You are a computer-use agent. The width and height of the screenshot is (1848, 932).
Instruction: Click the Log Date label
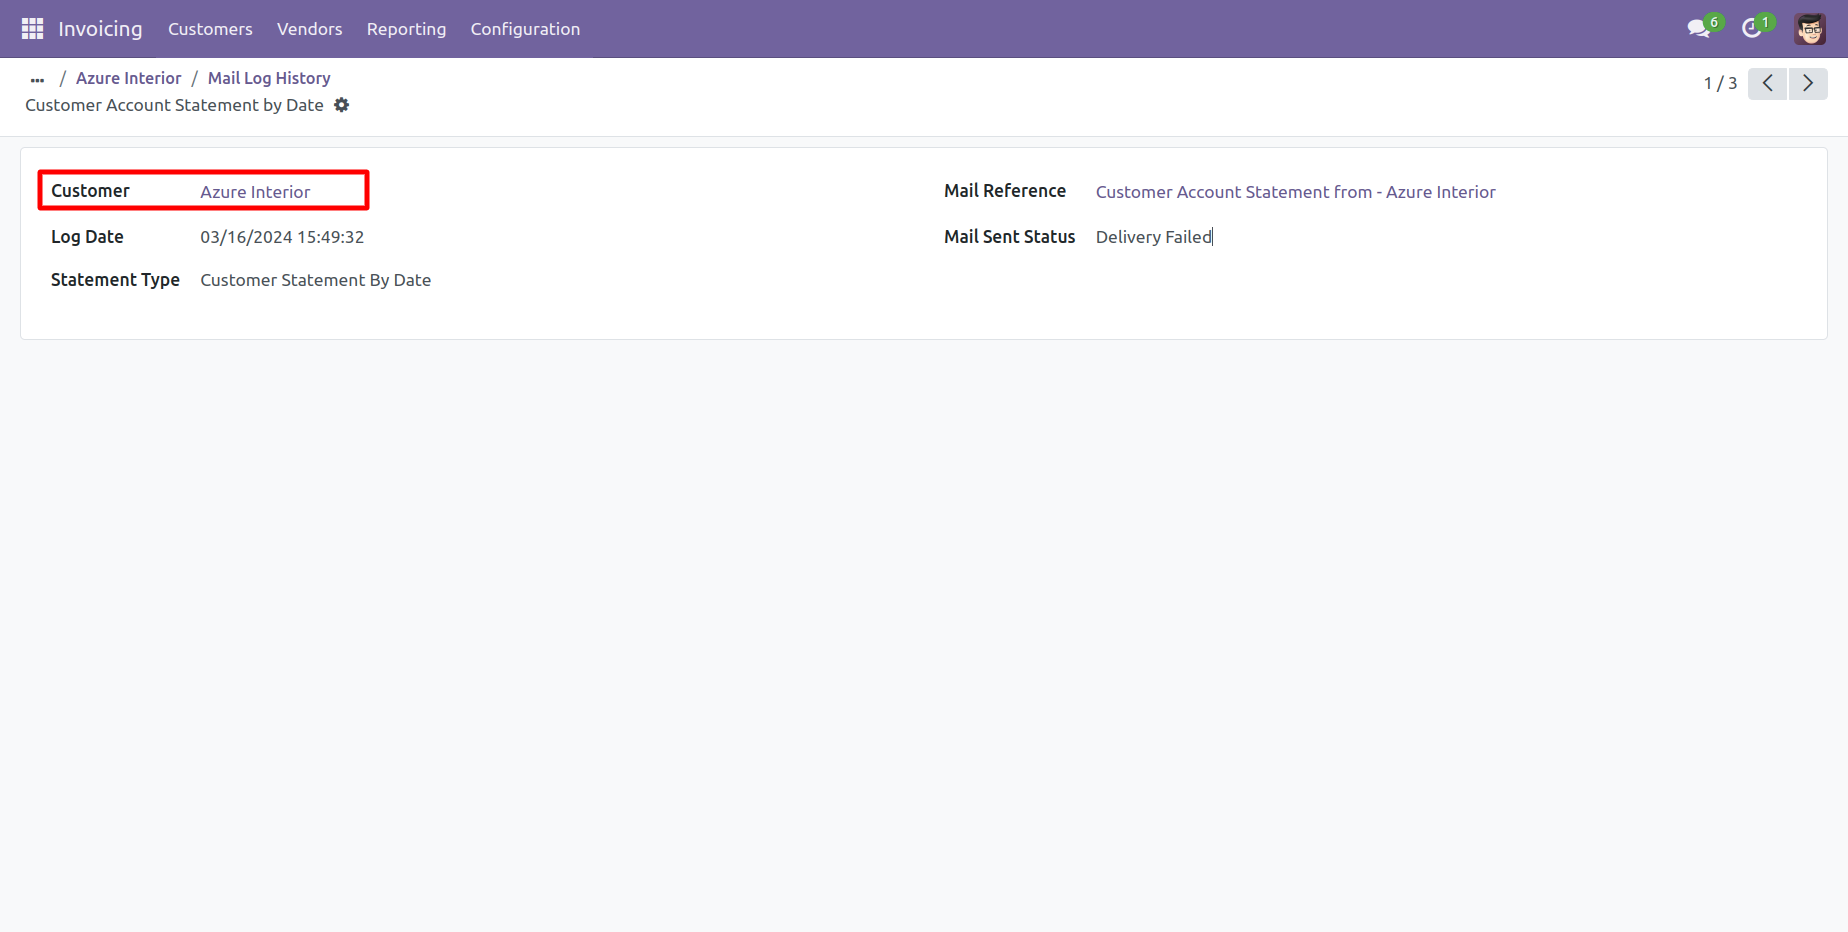click(x=87, y=237)
